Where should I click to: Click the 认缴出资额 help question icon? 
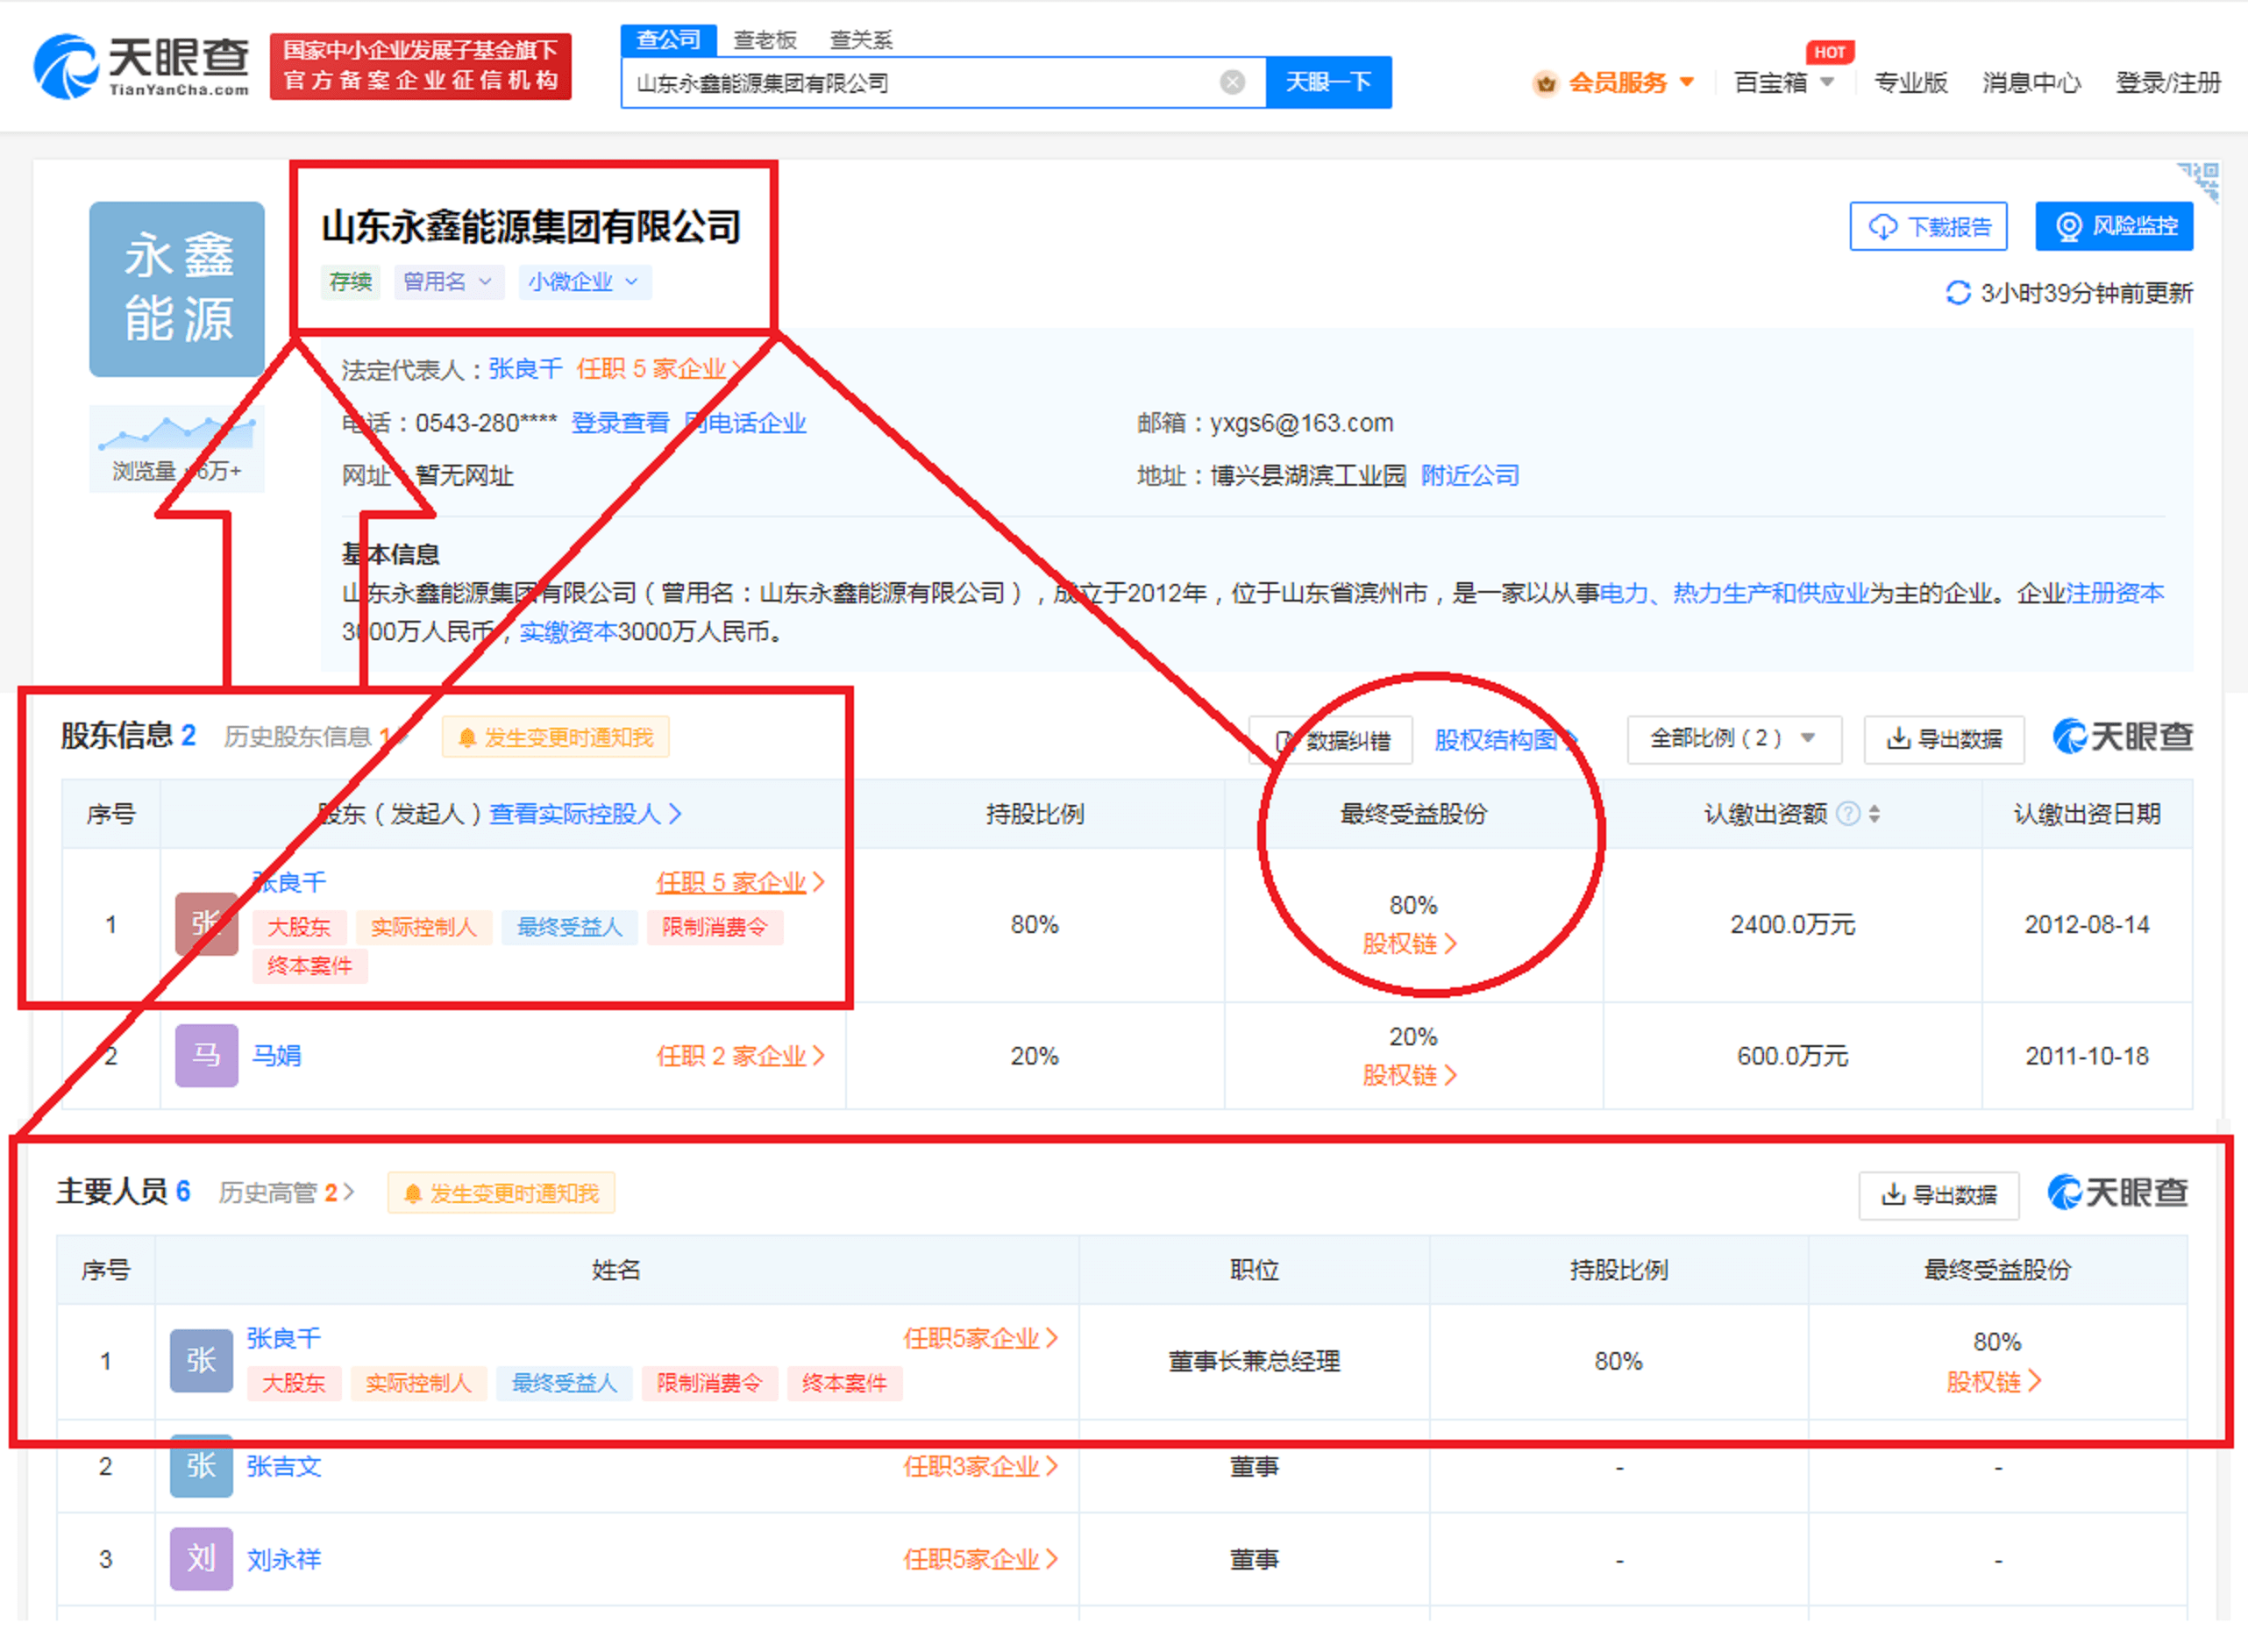coord(1849,814)
